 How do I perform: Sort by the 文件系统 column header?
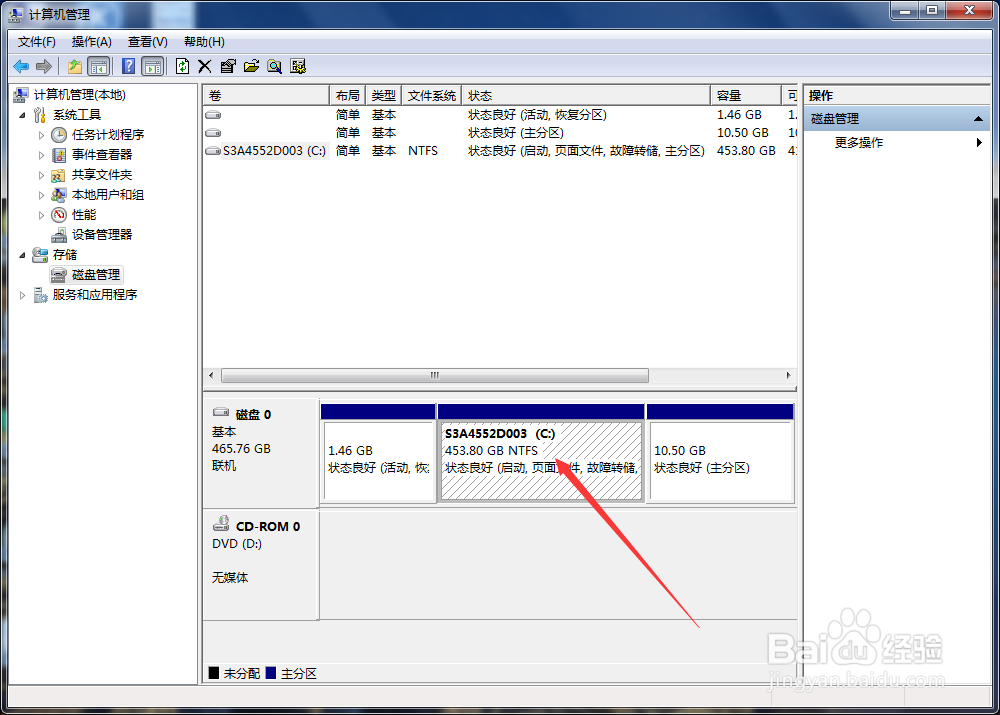(x=432, y=96)
